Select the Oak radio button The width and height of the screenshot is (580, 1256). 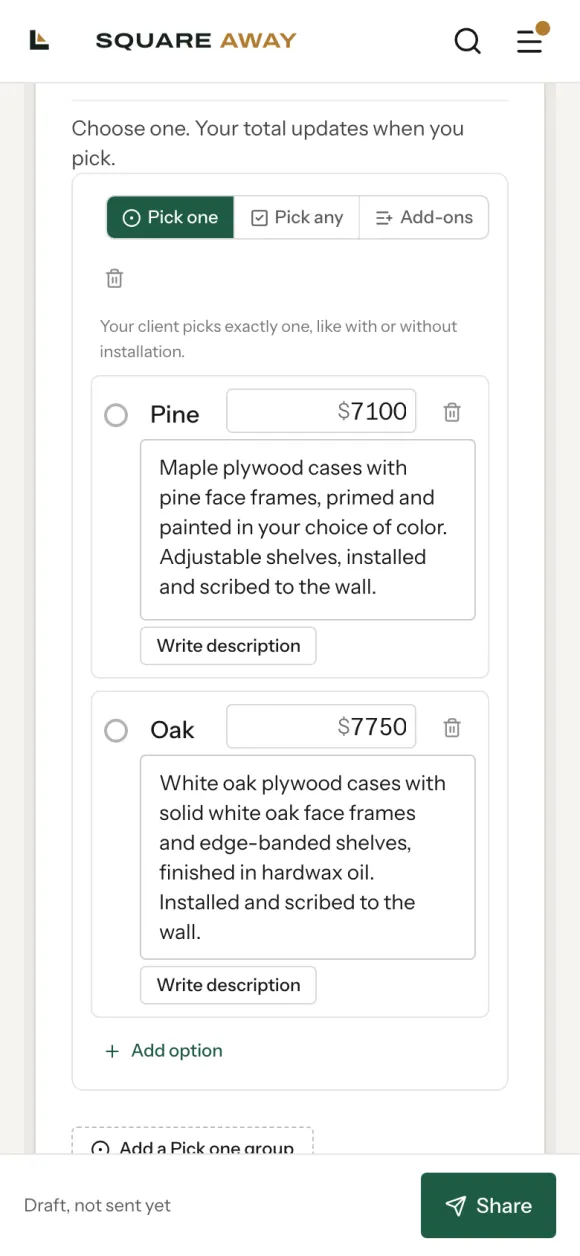(116, 730)
